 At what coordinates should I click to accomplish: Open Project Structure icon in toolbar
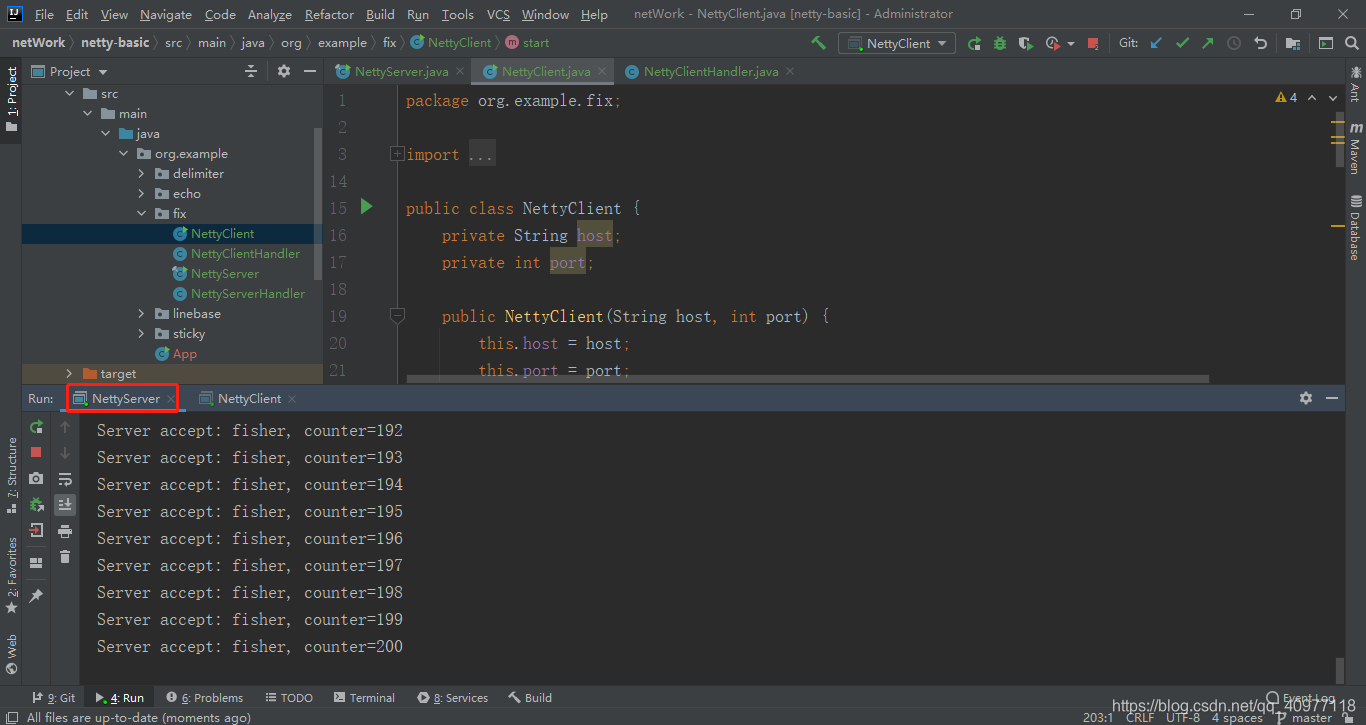click(x=1293, y=43)
